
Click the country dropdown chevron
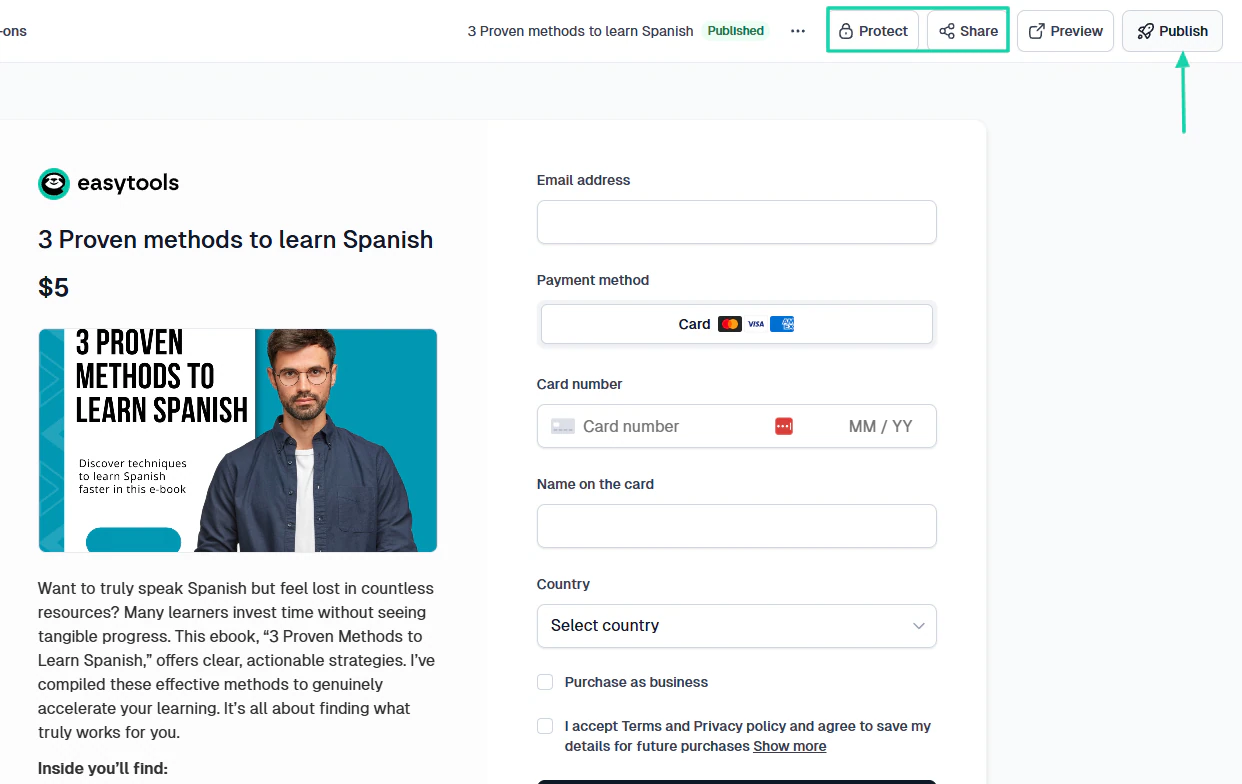[919, 626]
